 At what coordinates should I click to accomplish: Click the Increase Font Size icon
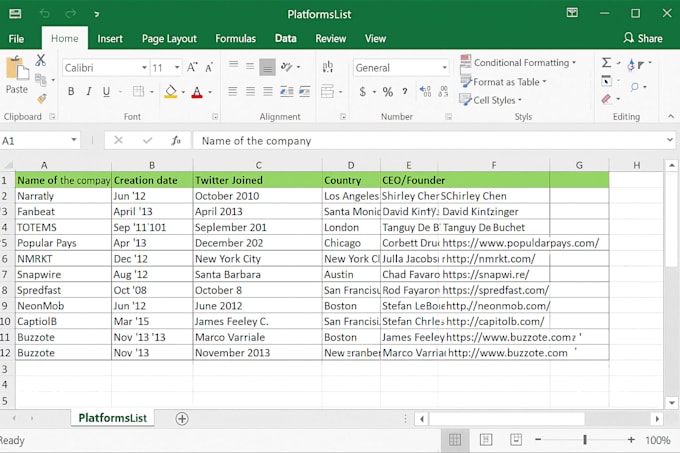[192, 68]
